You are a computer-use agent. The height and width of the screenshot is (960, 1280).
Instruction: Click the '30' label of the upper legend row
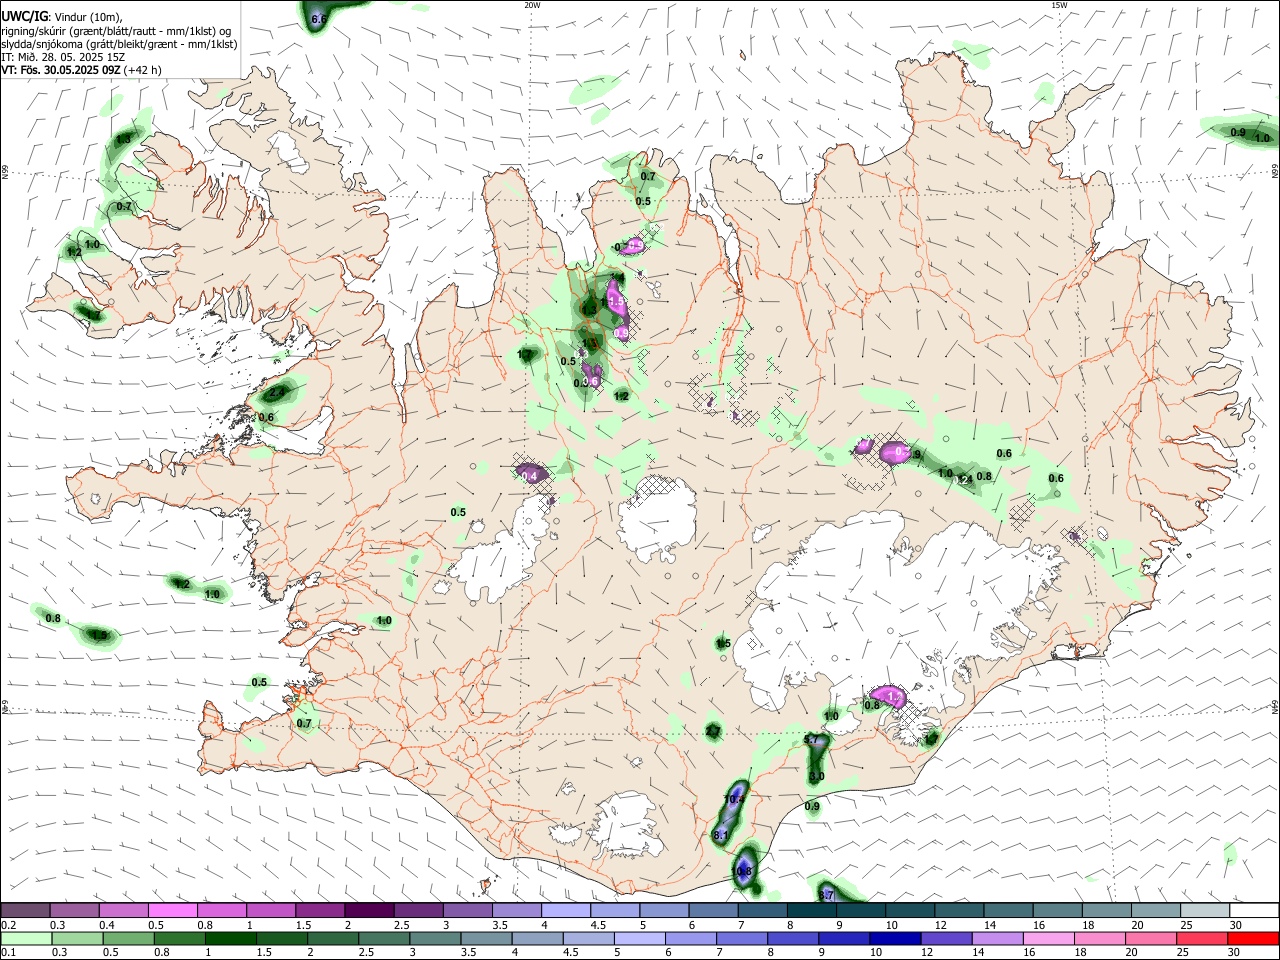[x=1235, y=925]
